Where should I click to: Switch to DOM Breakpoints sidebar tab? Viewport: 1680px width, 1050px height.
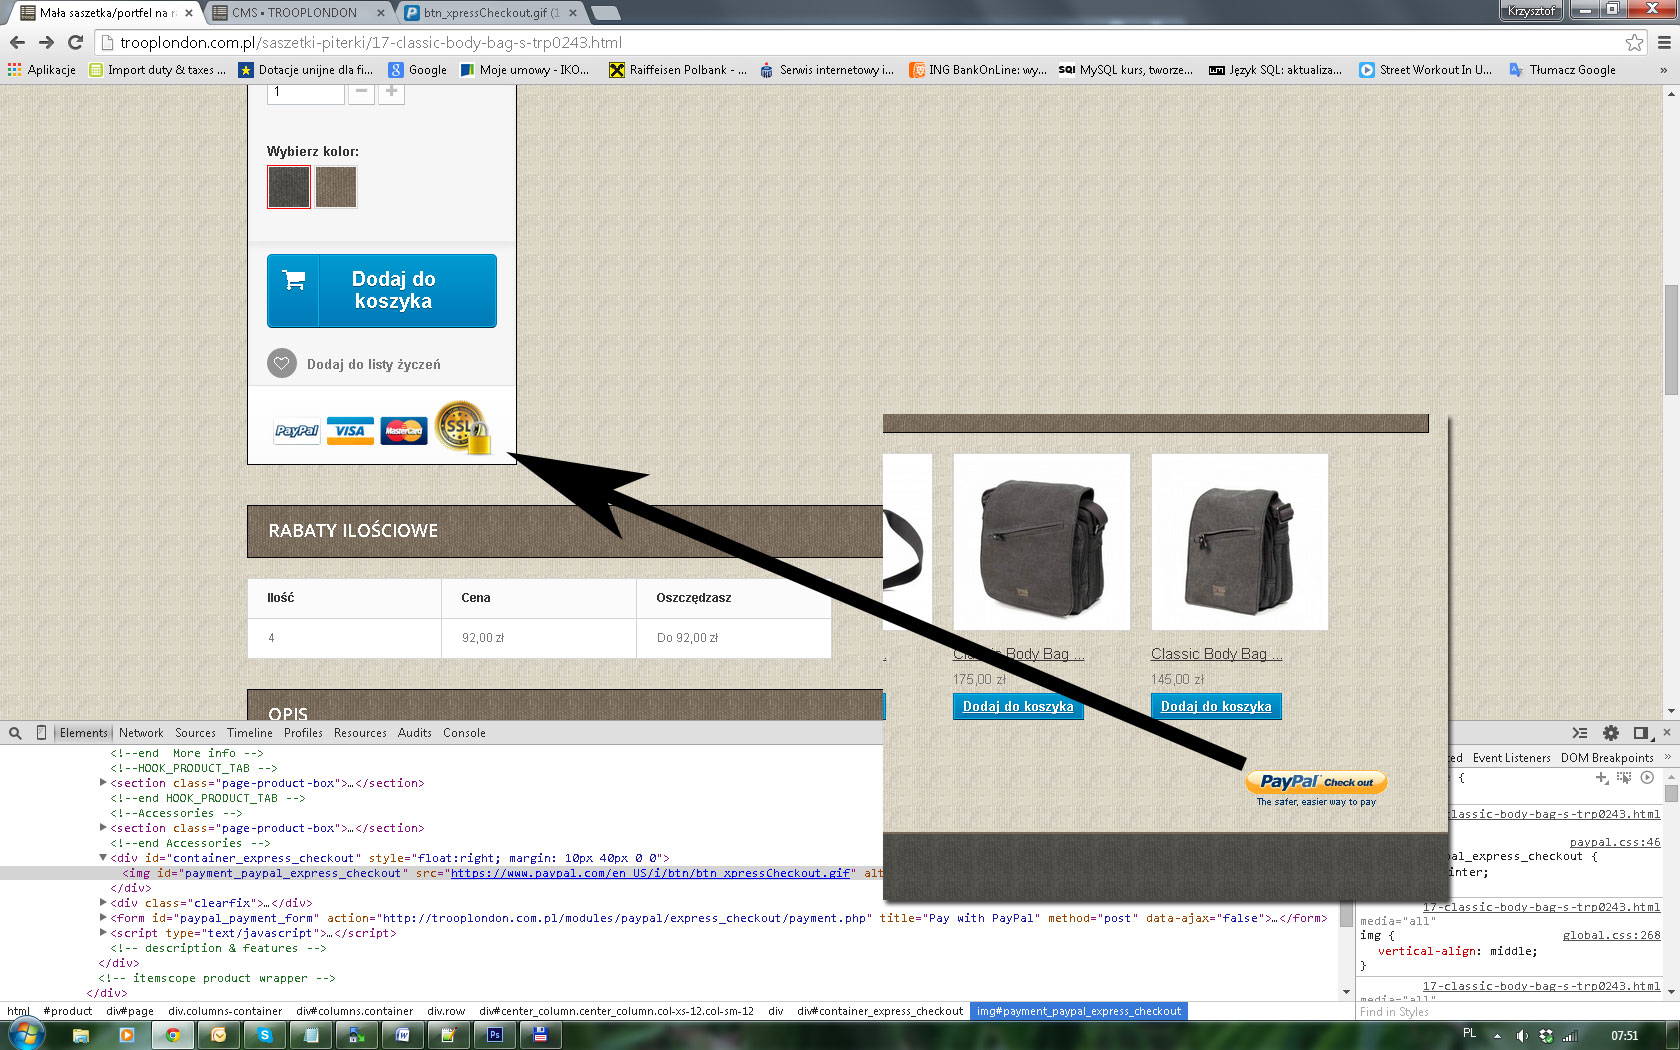coord(1607,758)
